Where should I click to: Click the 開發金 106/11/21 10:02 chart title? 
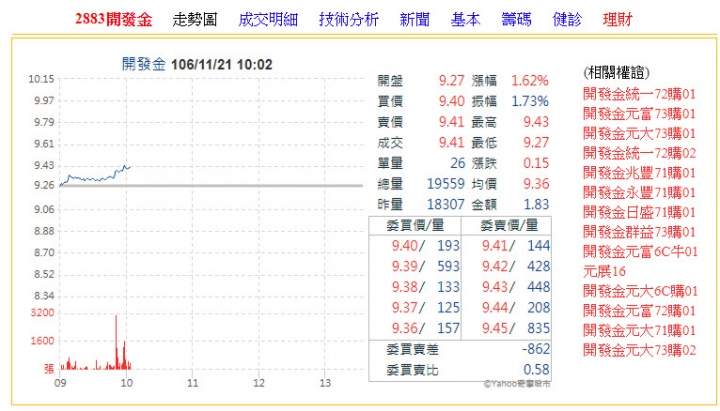[x=197, y=64]
